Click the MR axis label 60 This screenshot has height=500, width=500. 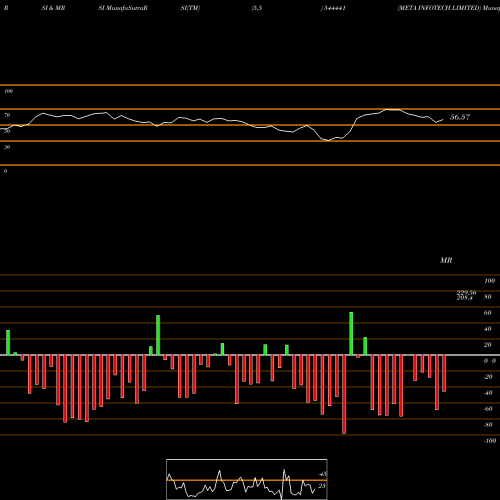487,313
